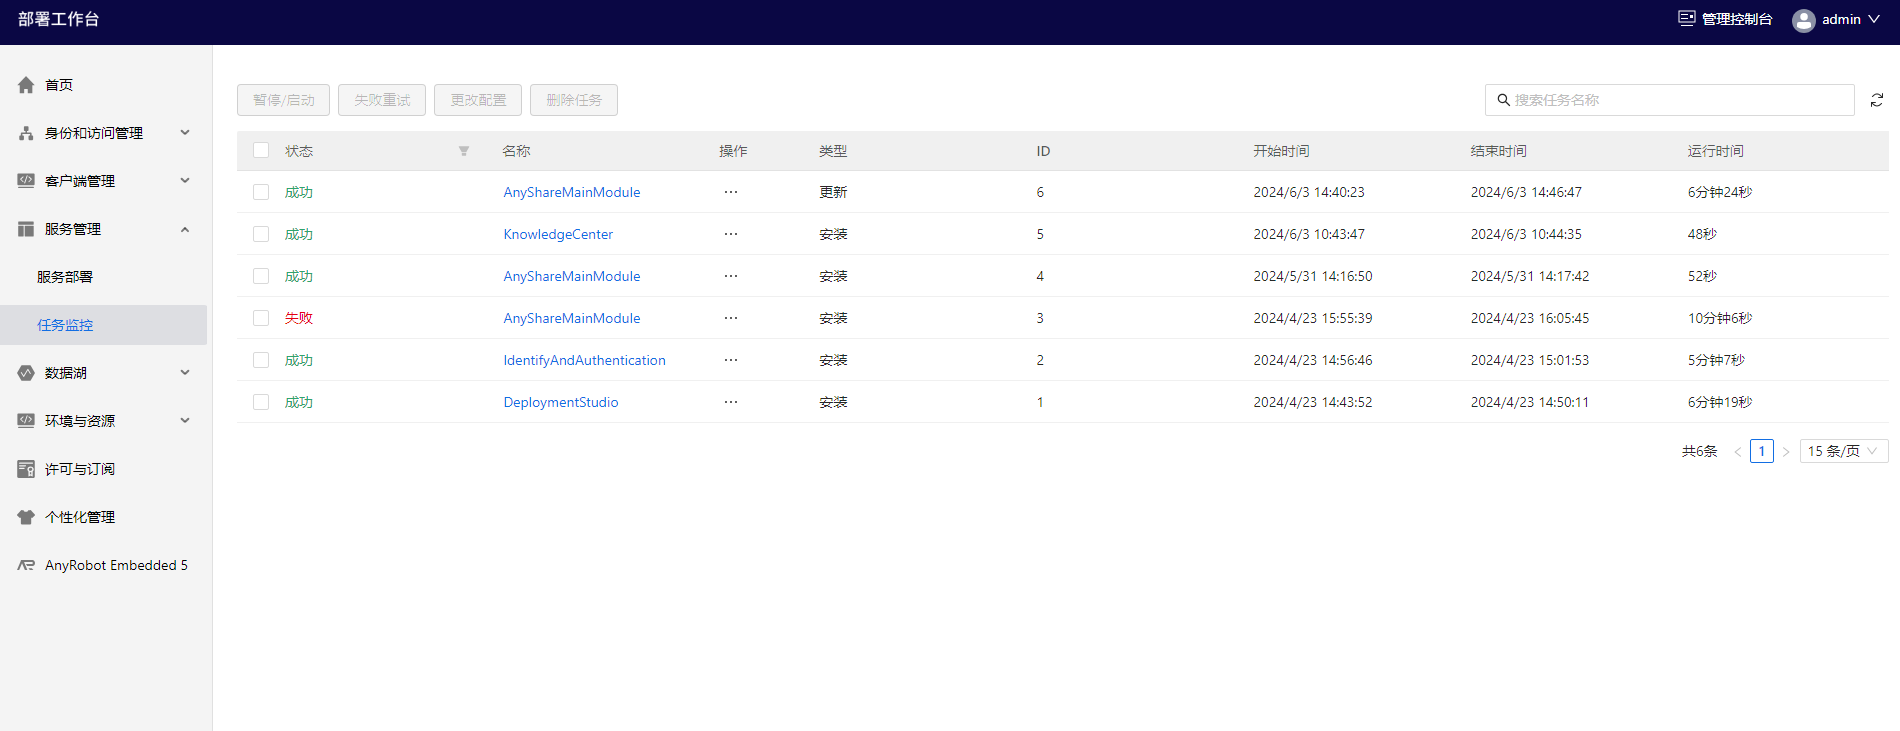
Task: Expand the 环境与资源 menu chevron
Action: [185, 420]
